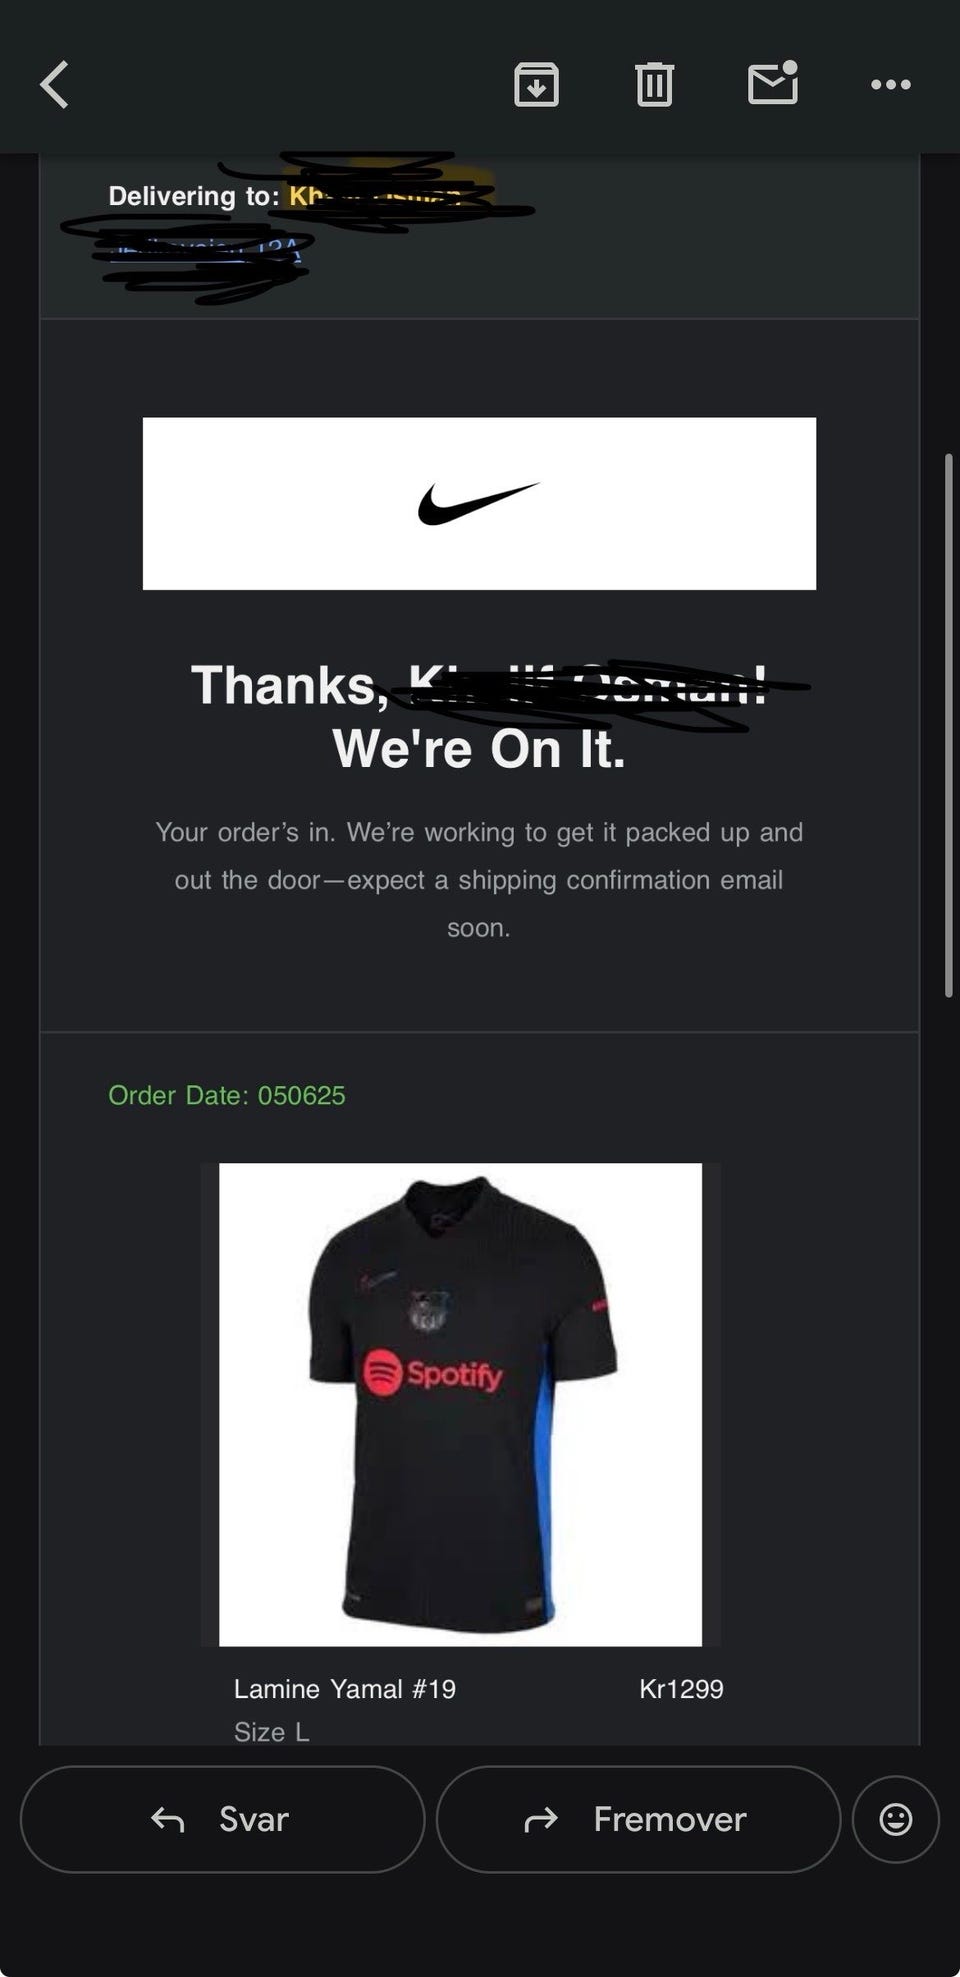Tap the Delivering to recipient label
Image resolution: width=960 pixels, height=1977 pixels.
pyautogui.click(x=194, y=195)
